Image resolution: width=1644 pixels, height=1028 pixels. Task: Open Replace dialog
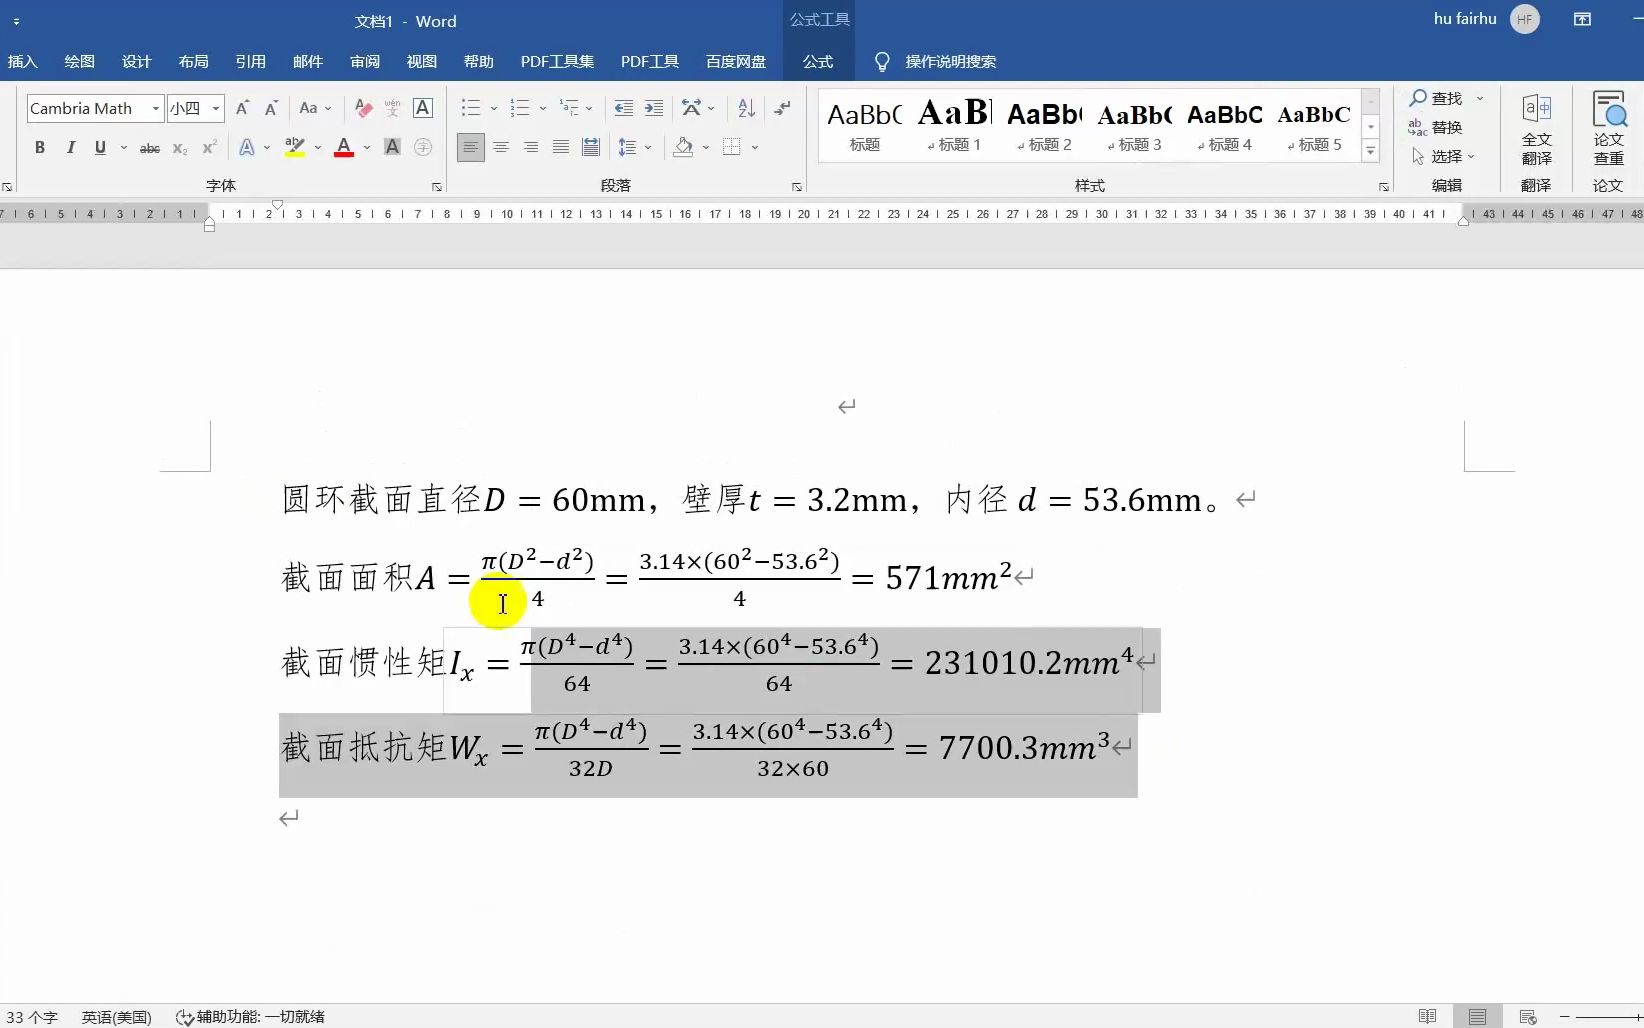(x=1436, y=127)
